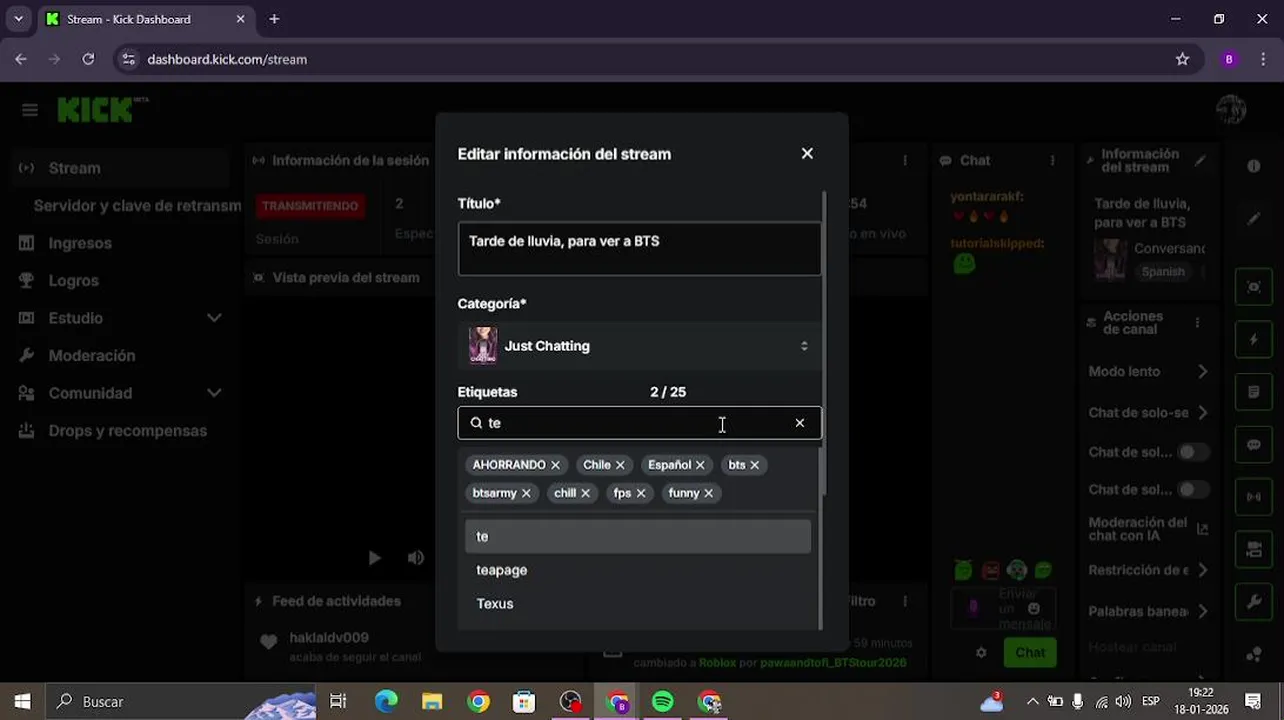This screenshot has height=720, width=1284.
Task: Remove the btsarmy tag
Action: 526,493
